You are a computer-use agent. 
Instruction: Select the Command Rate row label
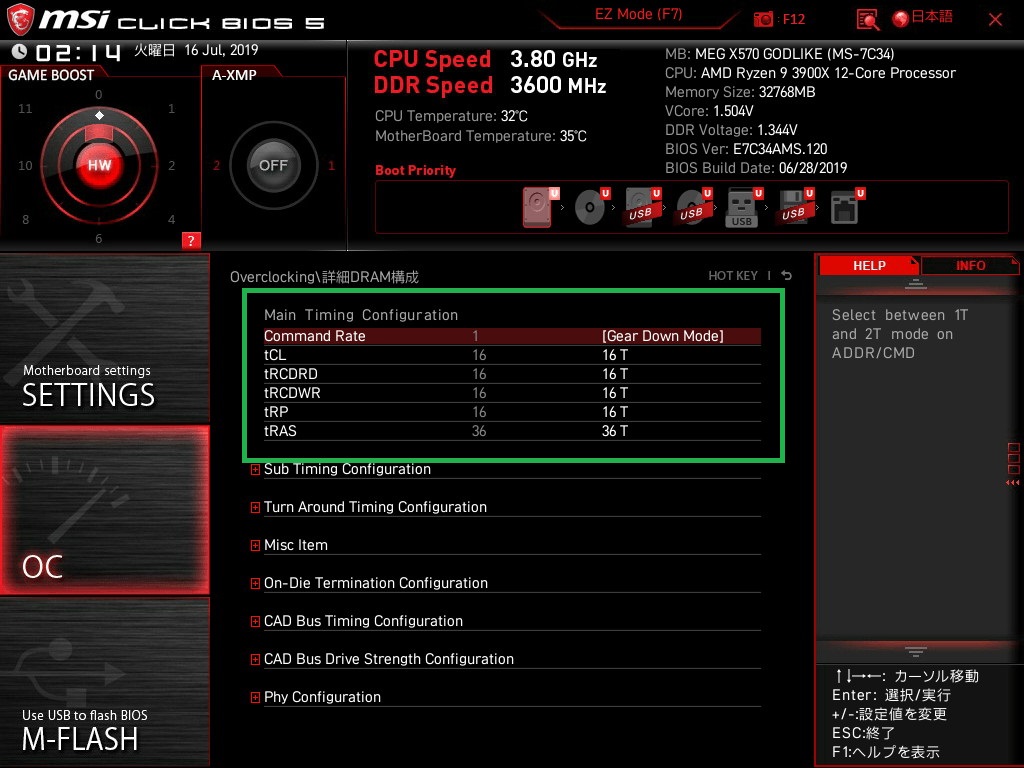coord(314,336)
